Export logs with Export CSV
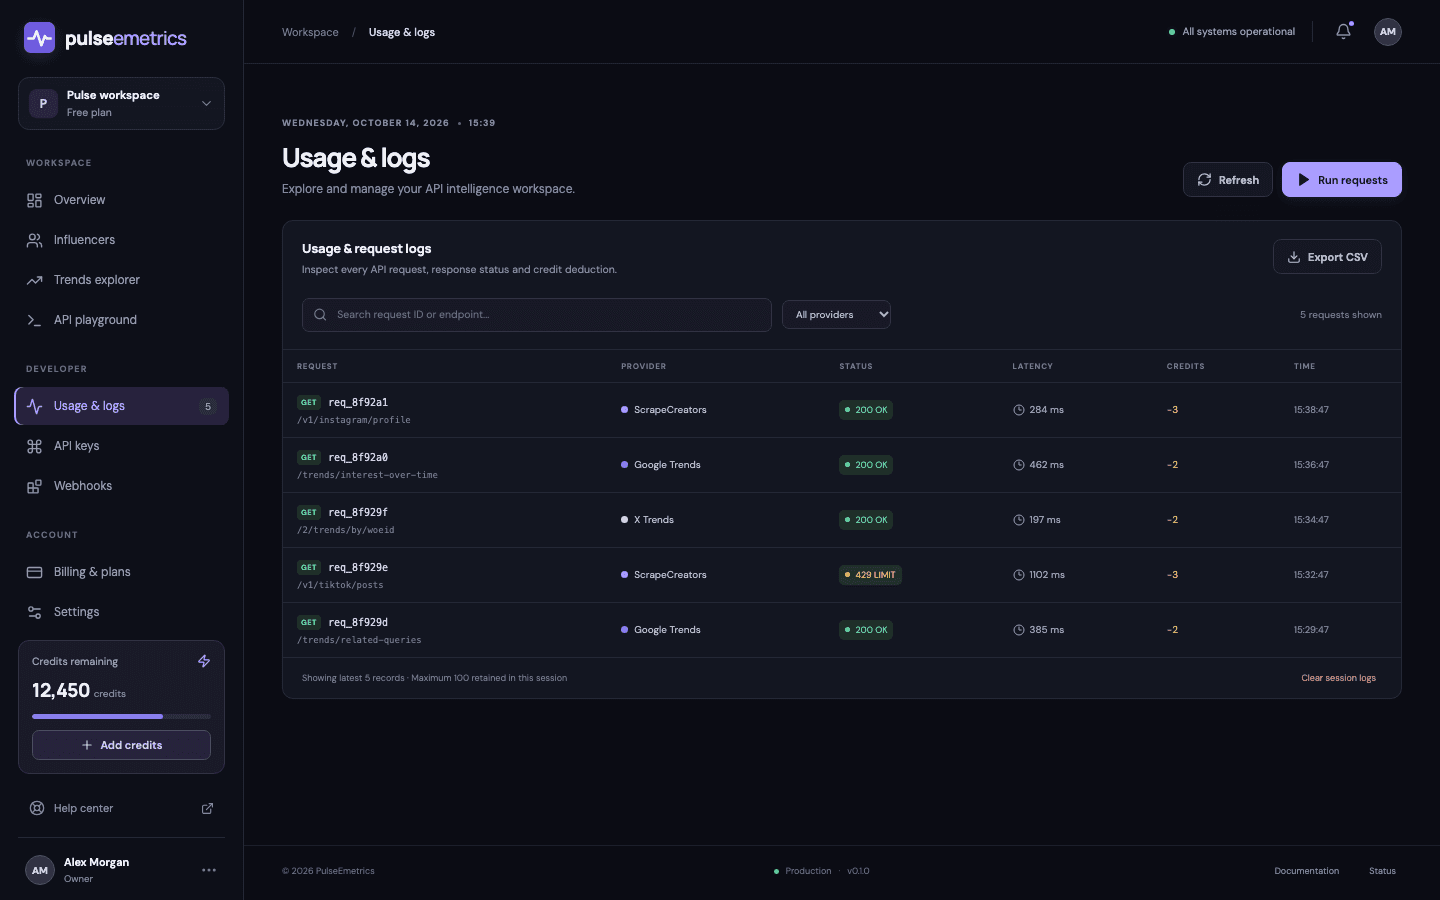The height and width of the screenshot is (900, 1440). [x=1327, y=257]
